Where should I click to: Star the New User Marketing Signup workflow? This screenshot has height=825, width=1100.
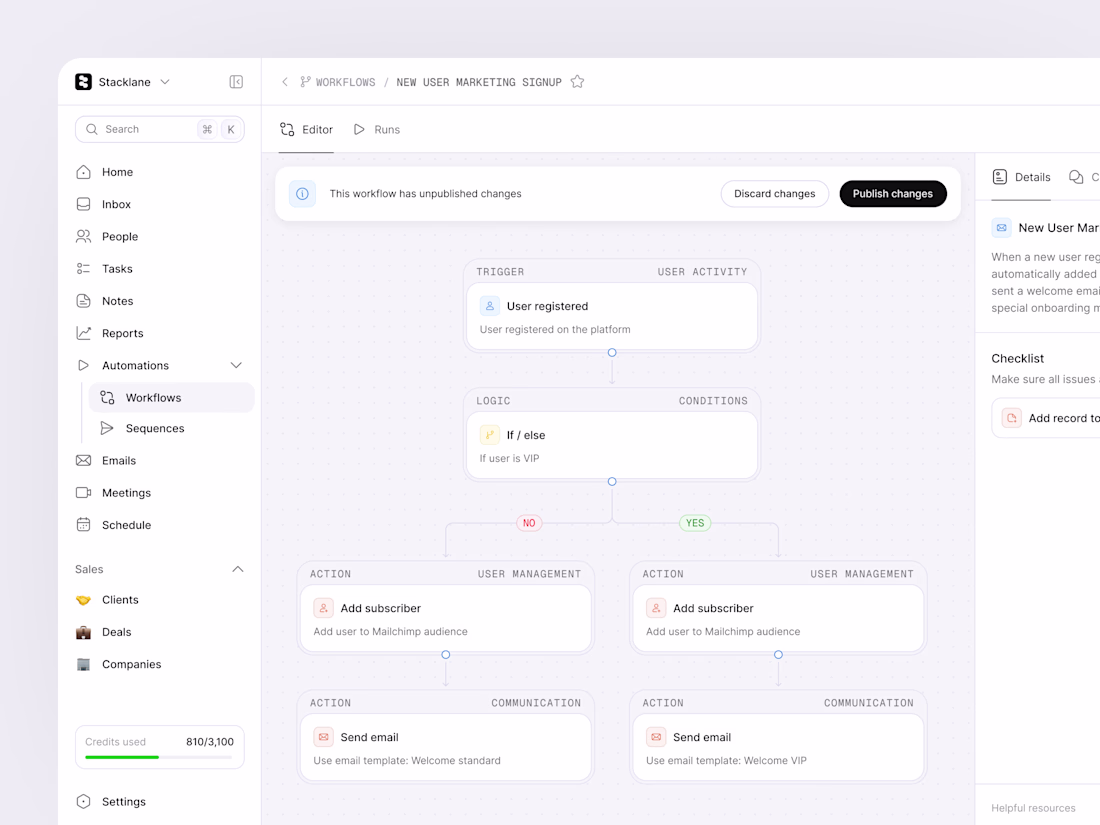[577, 82]
